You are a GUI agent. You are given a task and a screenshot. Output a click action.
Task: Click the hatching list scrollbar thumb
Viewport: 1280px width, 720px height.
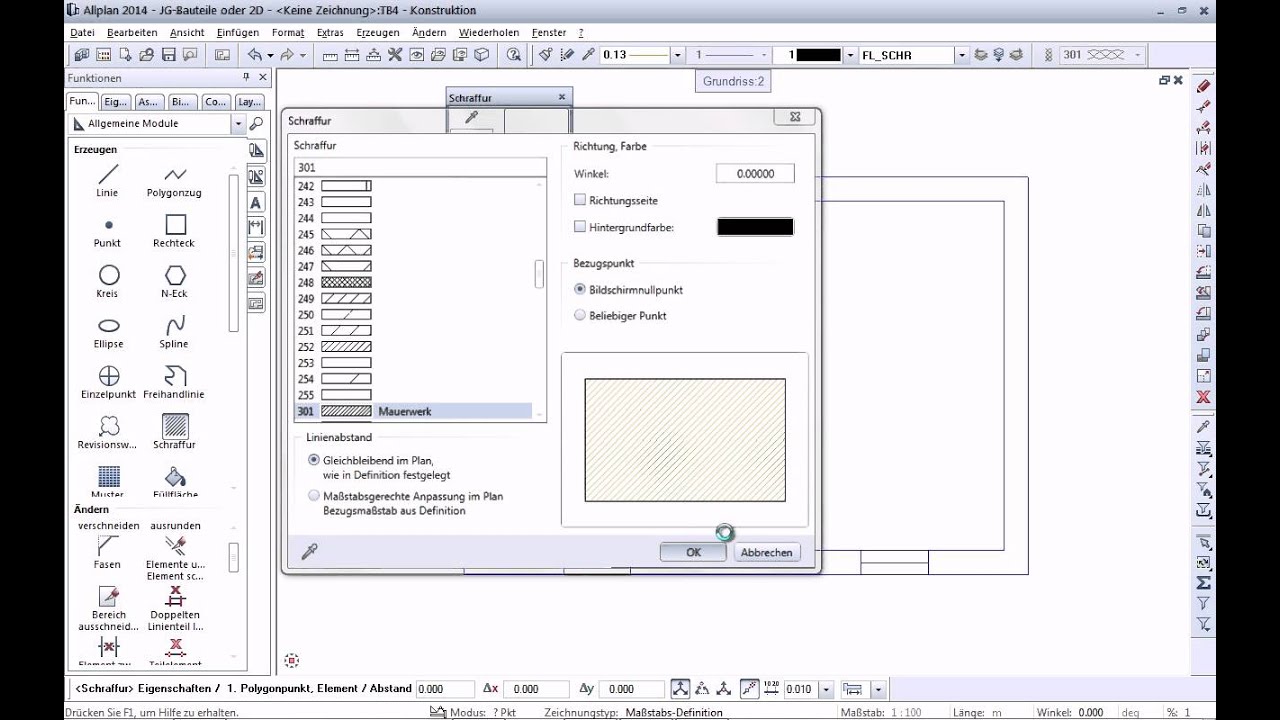point(540,274)
